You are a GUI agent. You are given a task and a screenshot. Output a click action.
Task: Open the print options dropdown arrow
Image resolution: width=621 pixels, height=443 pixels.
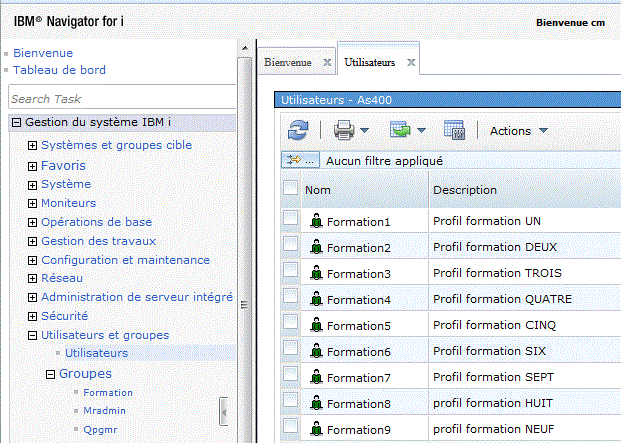[364, 130]
